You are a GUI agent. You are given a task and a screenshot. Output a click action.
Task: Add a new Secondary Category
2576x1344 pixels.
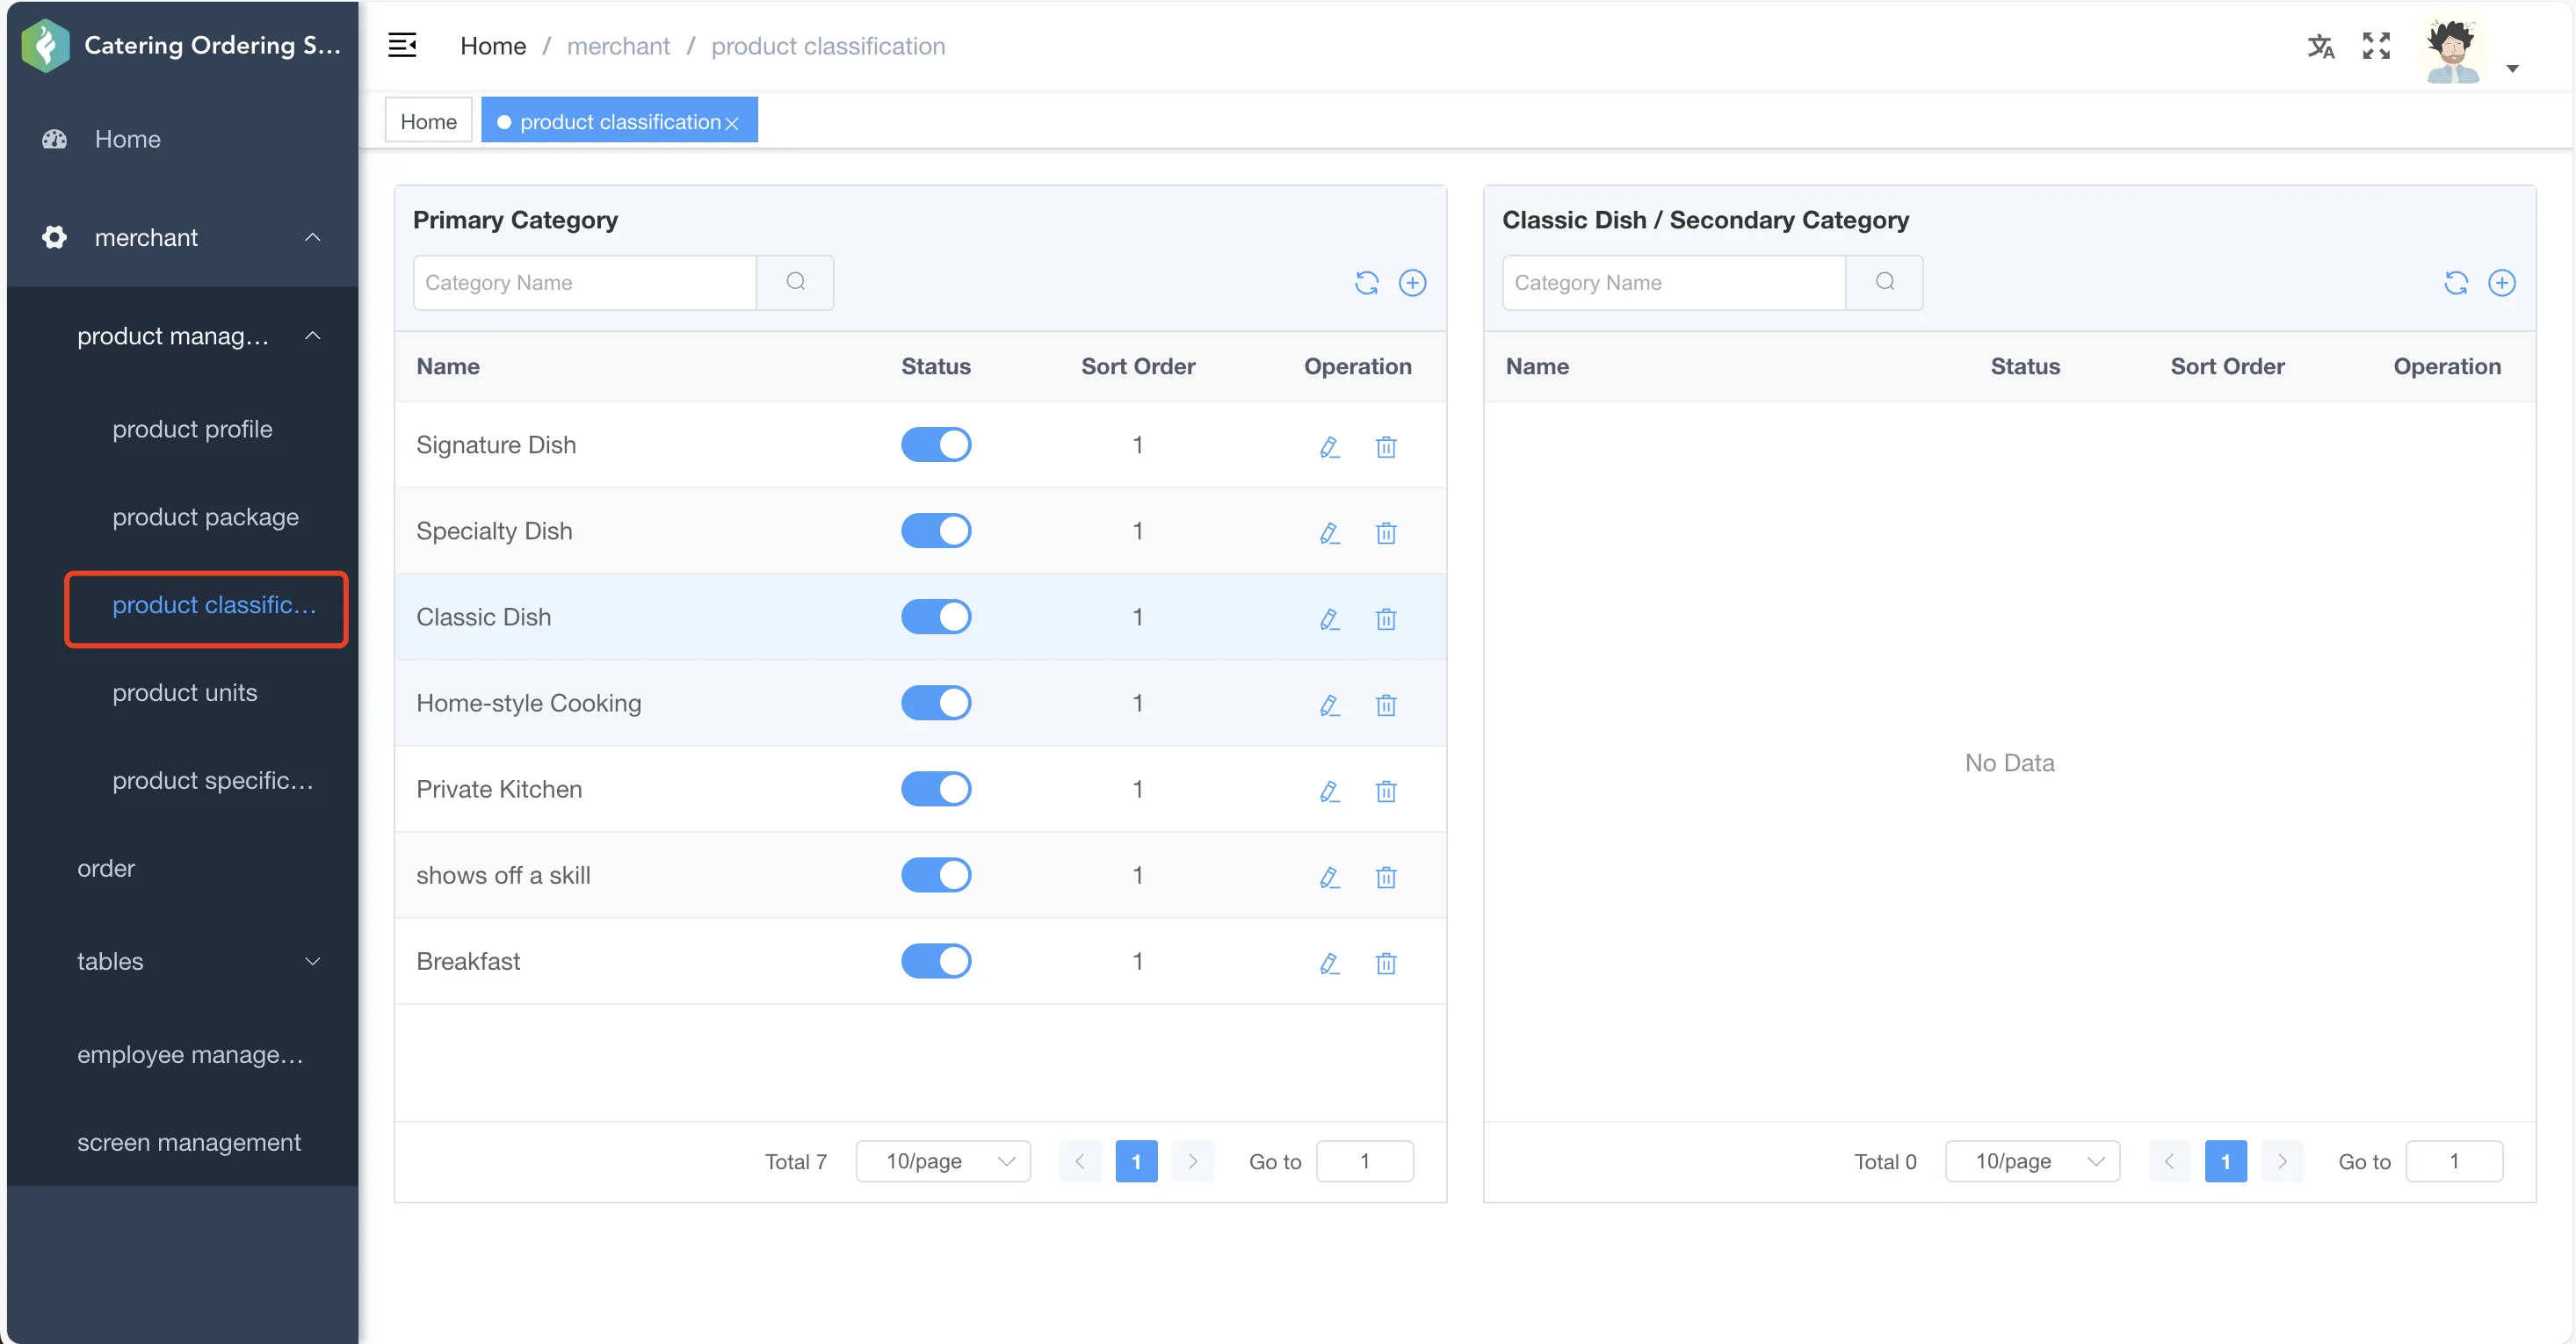[x=2501, y=283]
